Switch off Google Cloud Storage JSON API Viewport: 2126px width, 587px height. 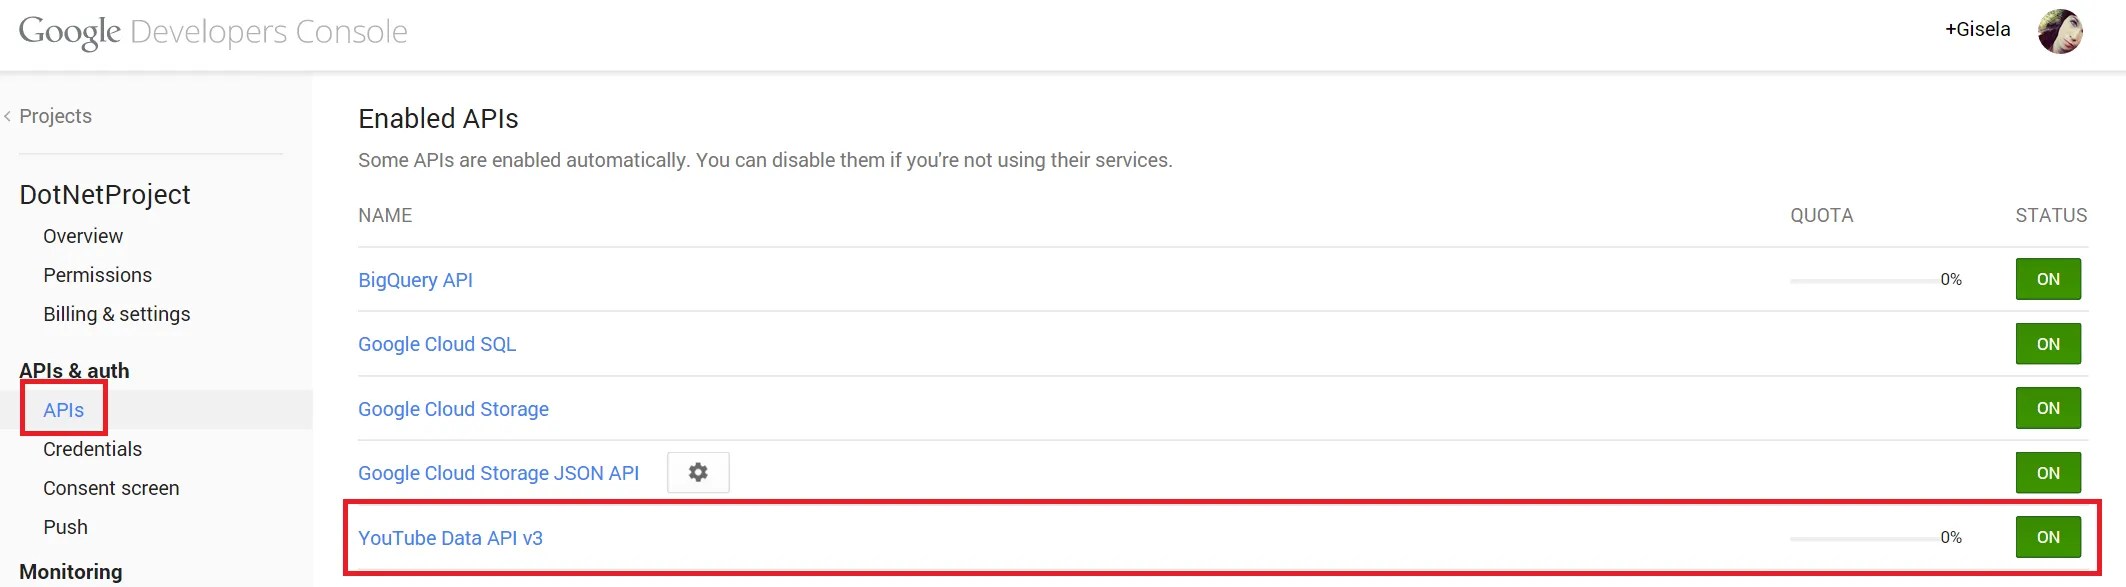(2048, 473)
